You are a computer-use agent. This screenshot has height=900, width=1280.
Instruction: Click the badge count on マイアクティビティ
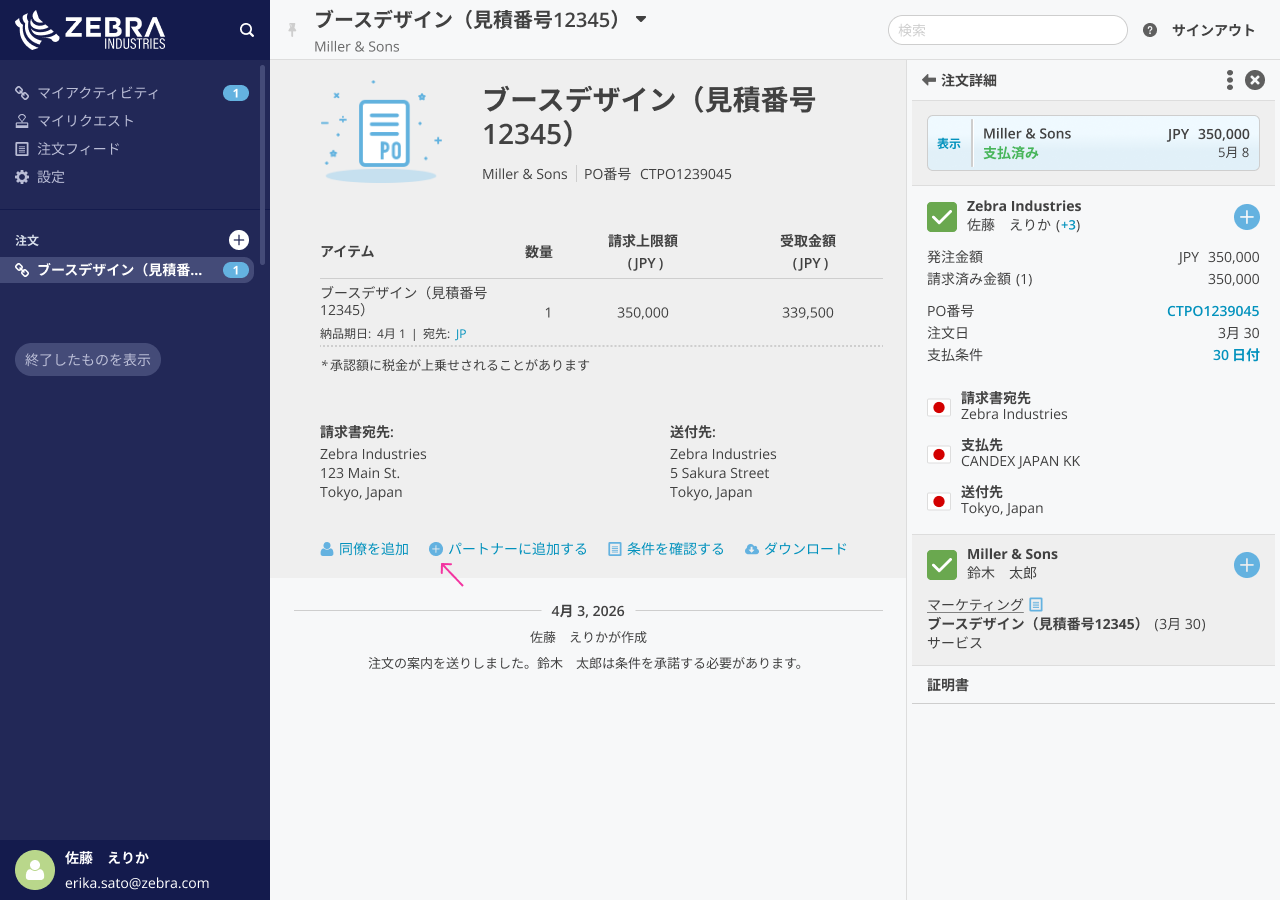[x=236, y=93]
